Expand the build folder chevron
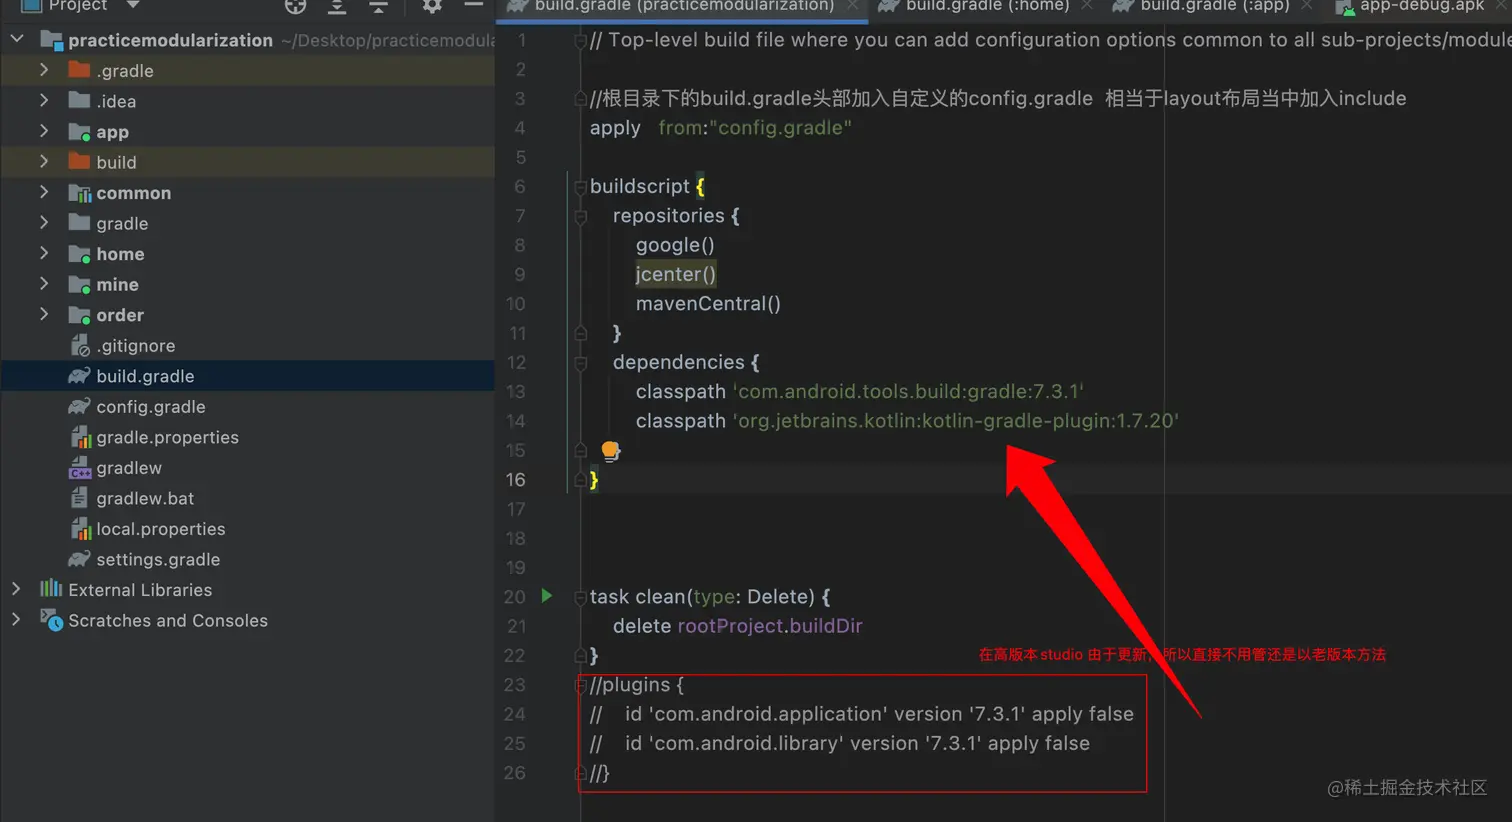1512x822 pixels. click(x=44, y=161)
